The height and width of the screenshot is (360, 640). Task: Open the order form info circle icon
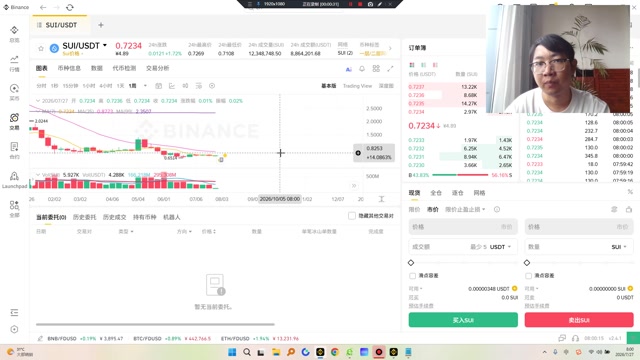click(497, 209)
